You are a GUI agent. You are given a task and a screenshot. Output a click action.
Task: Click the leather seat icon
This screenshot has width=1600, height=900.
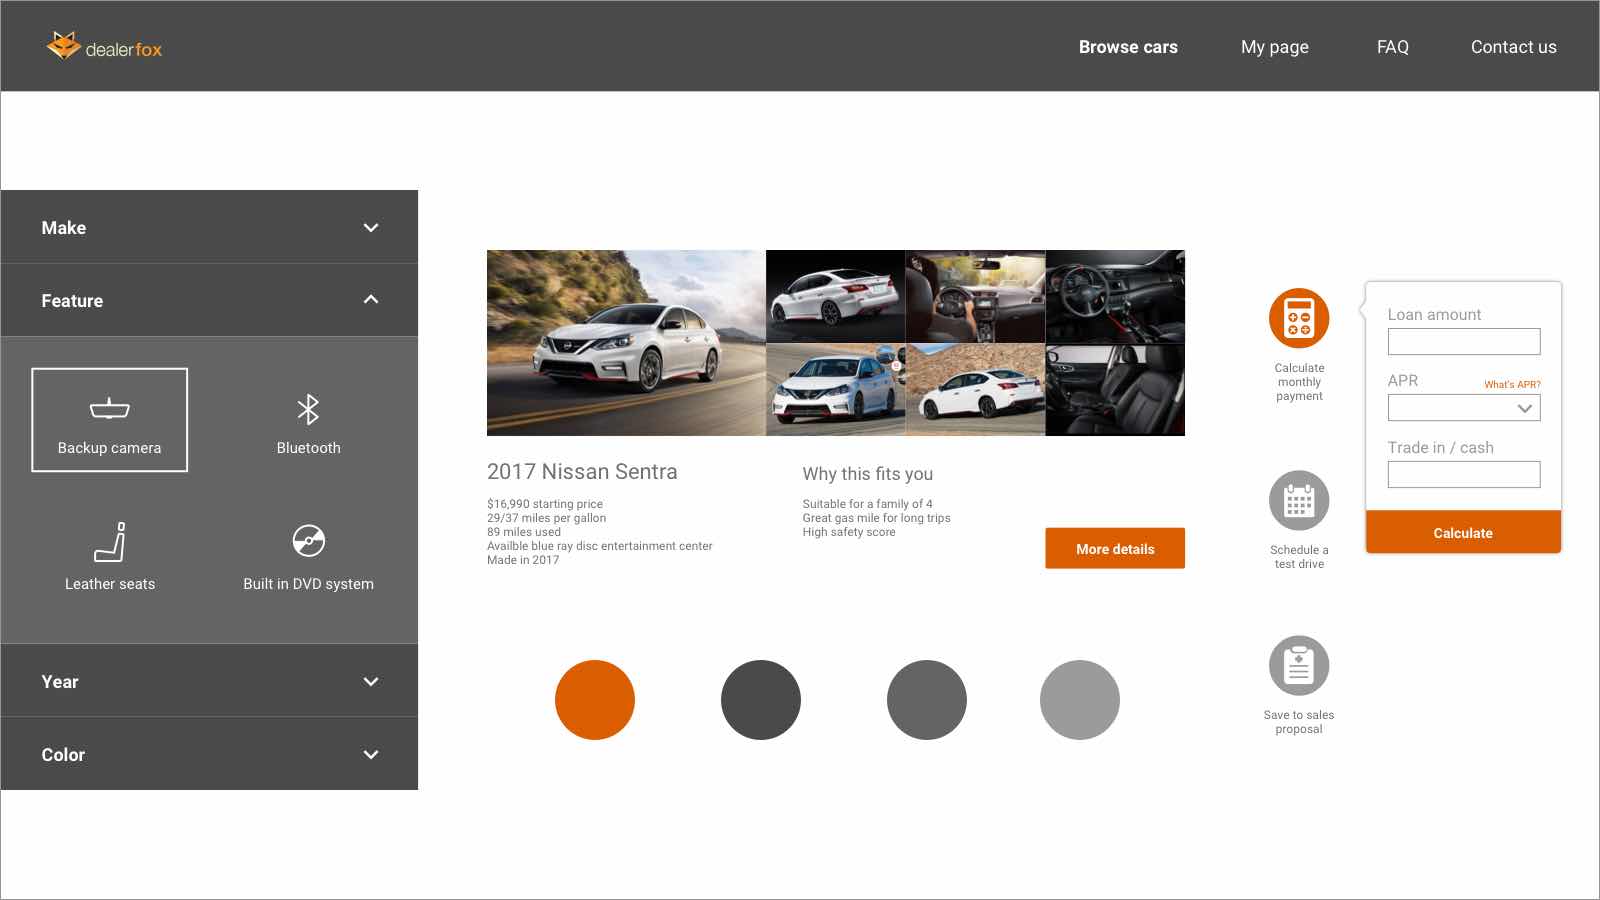tap(110, 542)
